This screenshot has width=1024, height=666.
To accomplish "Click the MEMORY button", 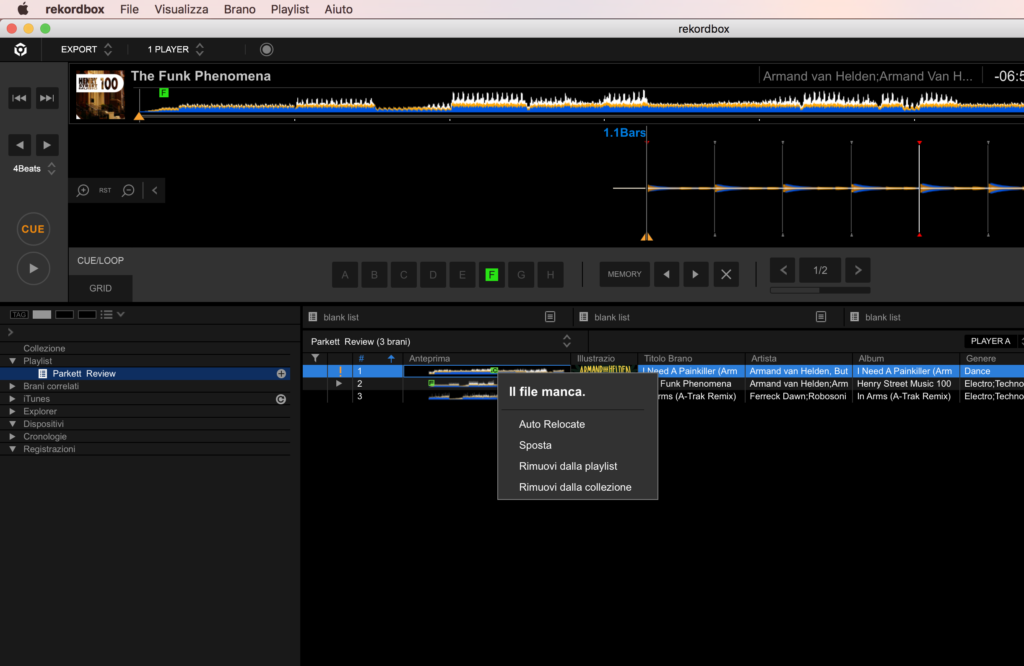I will click(x=625, y=274).
